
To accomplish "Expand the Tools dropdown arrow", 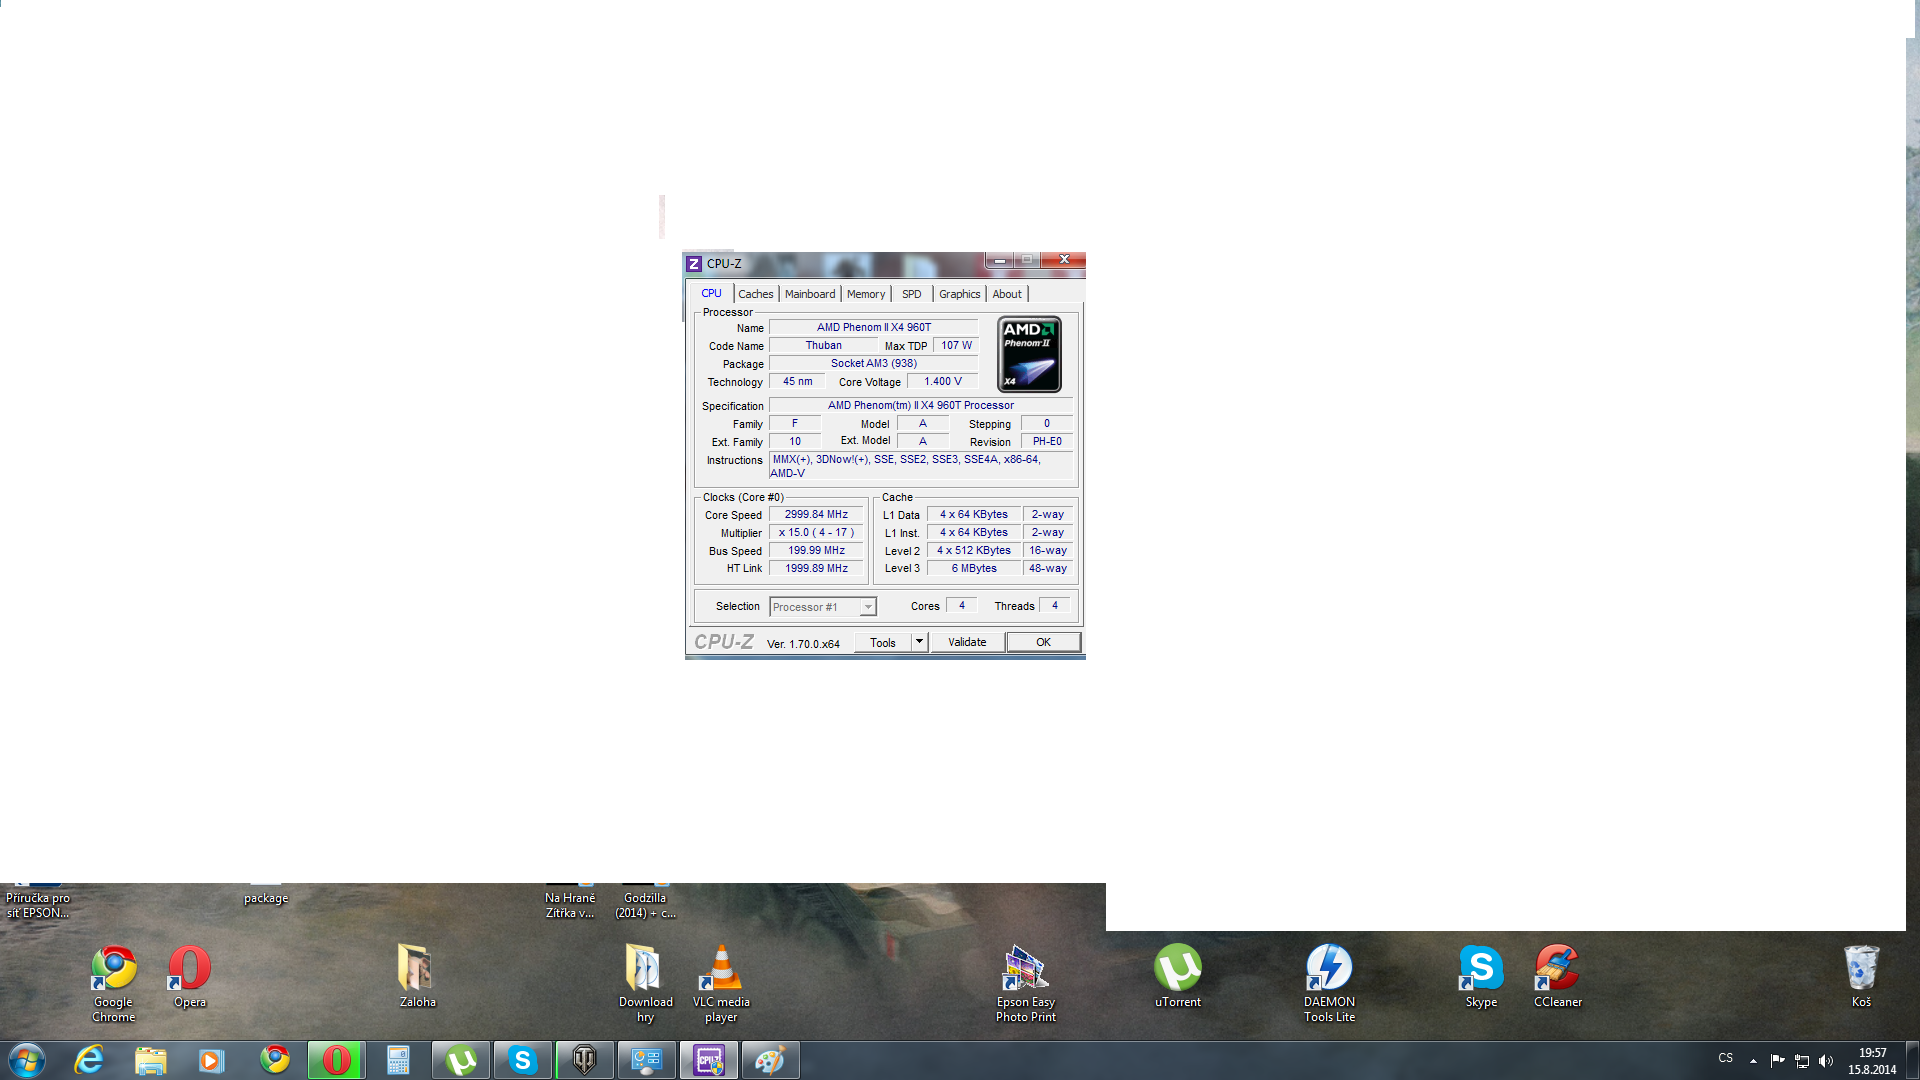I will 920,642.
